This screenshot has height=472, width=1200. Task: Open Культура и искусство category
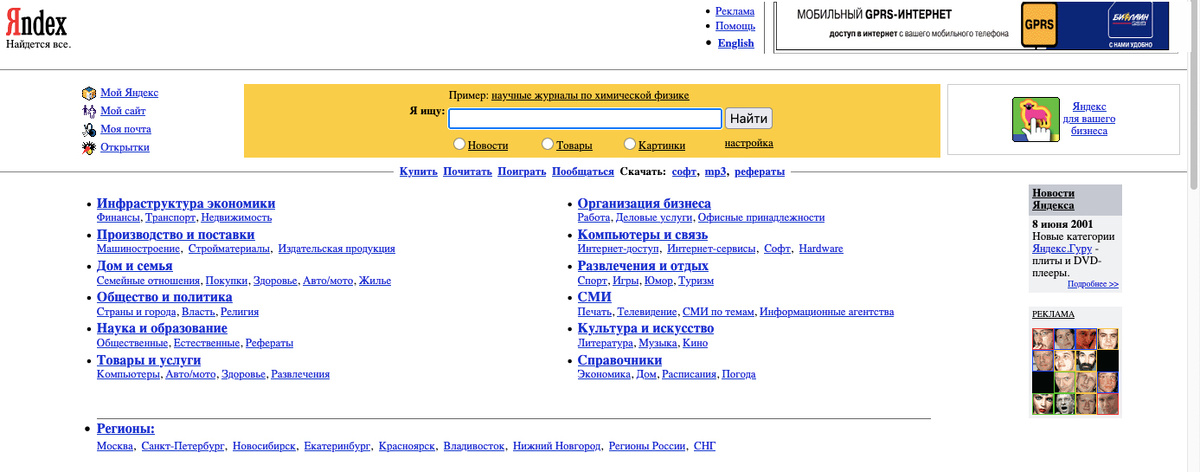(646, 327)
